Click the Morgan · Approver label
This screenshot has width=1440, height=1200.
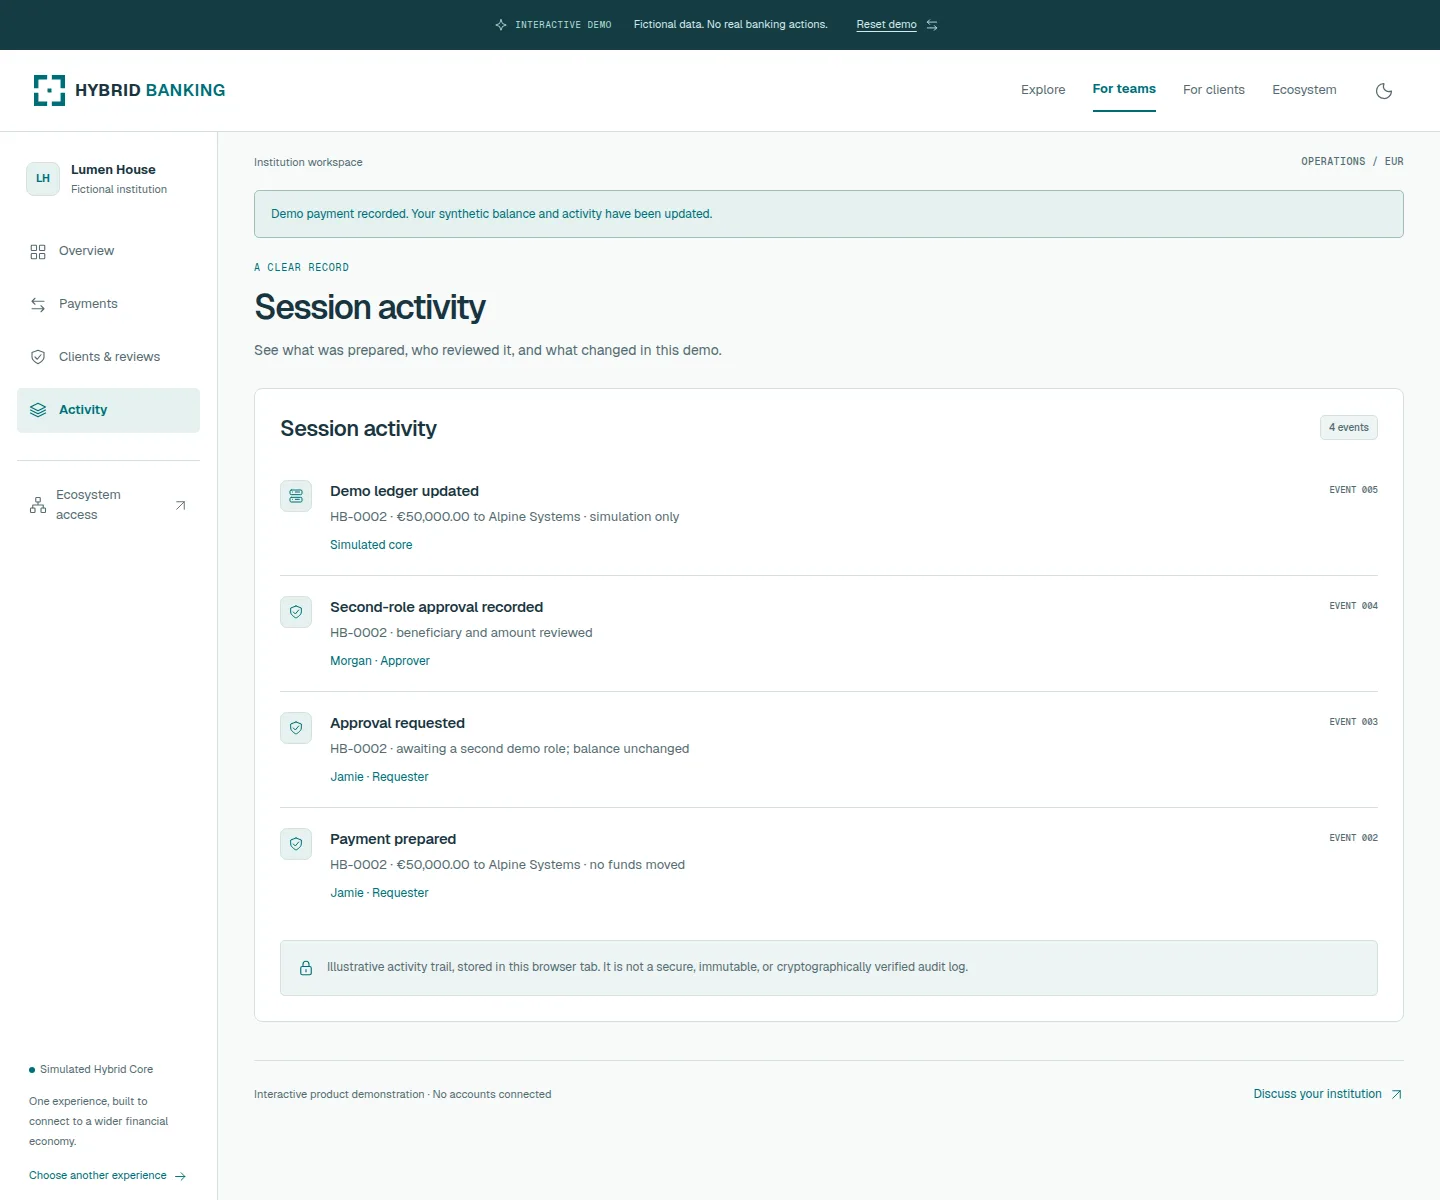coord(380,661)
